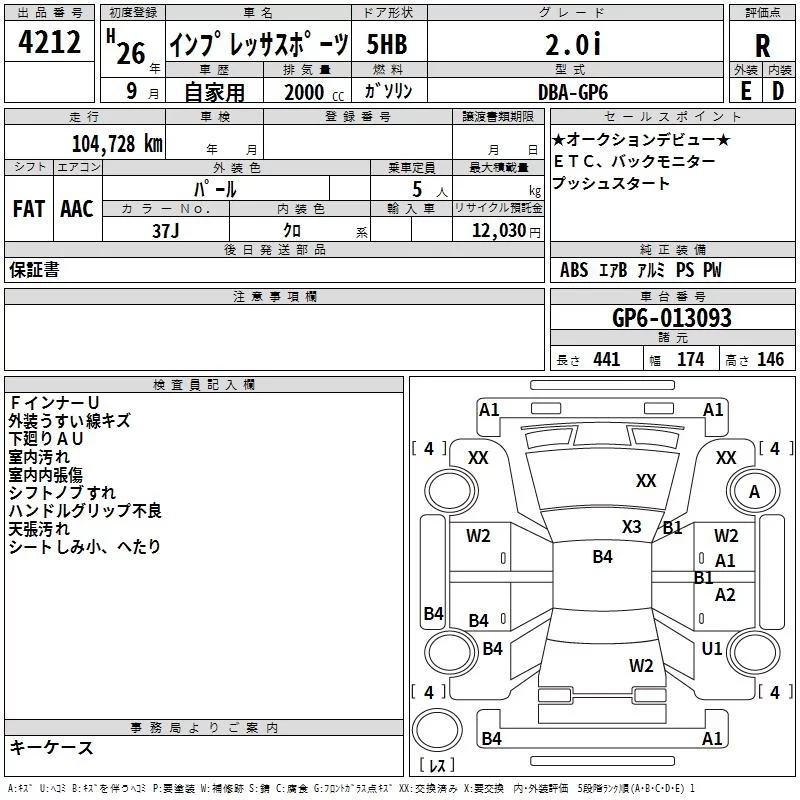This screenshot has height=800, width=800.
Task: Click the displacement value 2000 cc
Action: click(314, 92)
